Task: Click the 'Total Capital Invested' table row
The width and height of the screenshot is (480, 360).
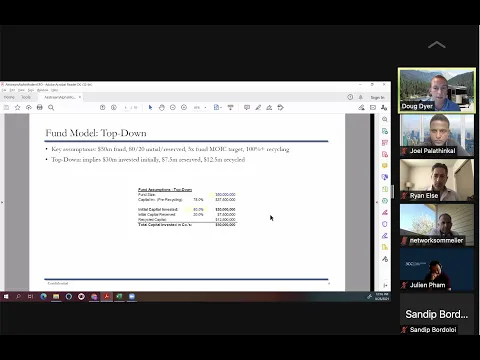Action: click(x=187, y=225)
